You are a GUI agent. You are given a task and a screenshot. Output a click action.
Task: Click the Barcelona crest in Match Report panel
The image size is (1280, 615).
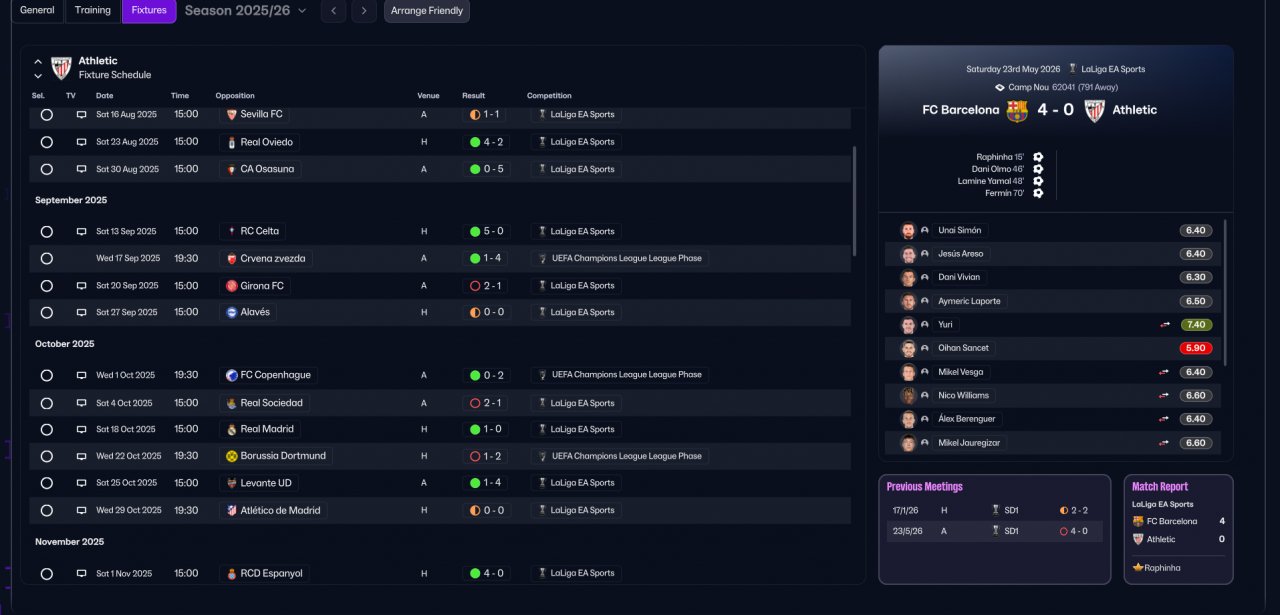(1138, 521)
